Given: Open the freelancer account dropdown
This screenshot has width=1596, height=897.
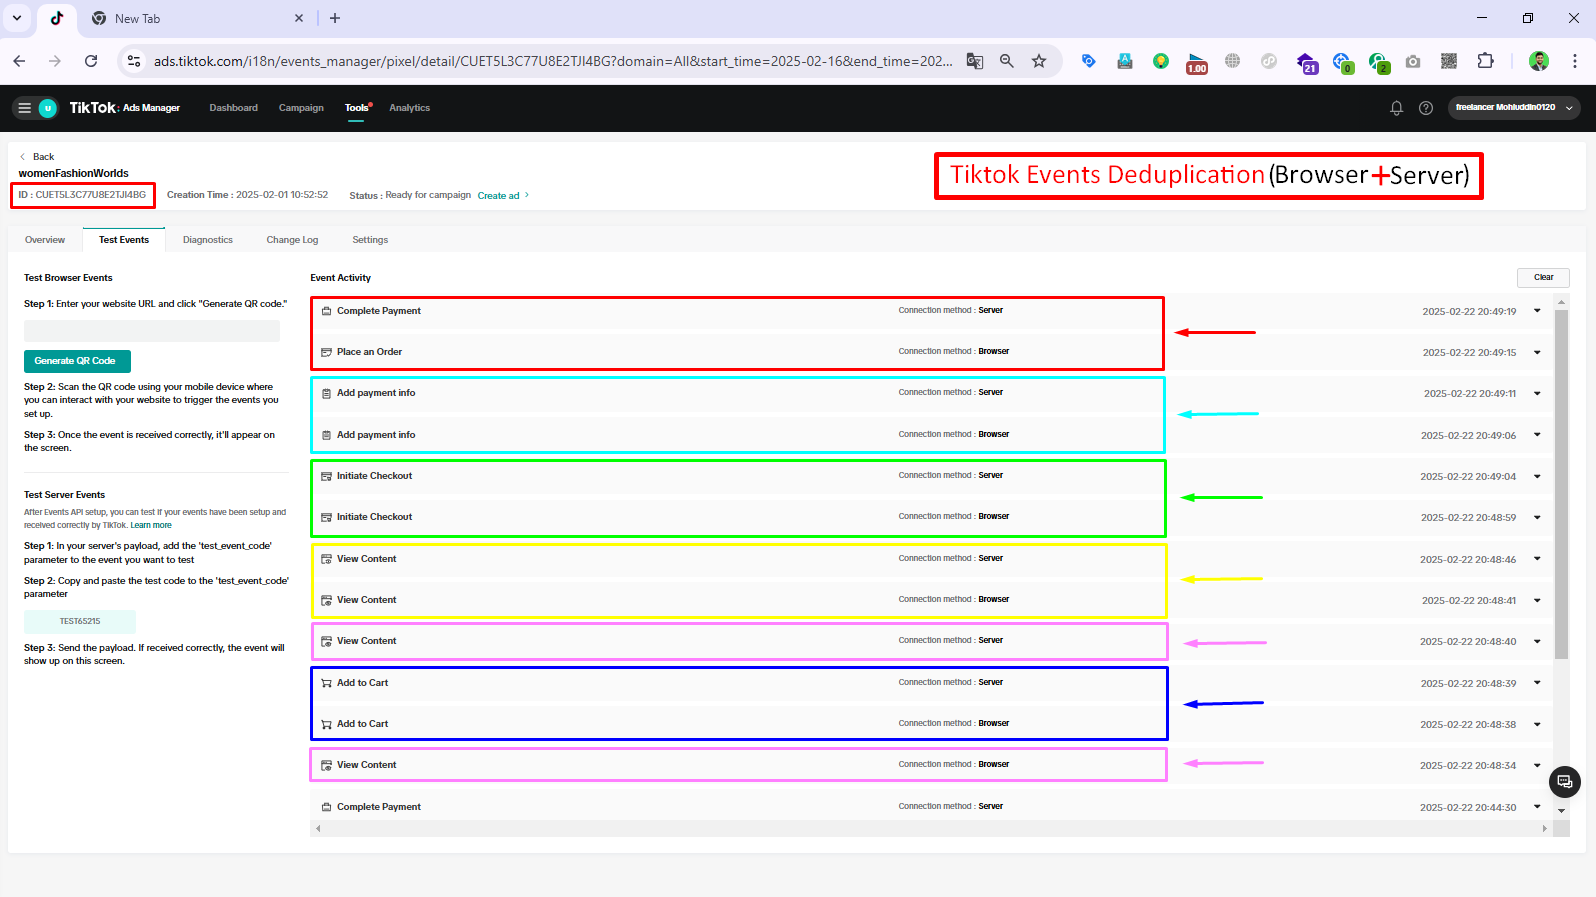Looking at the screenshot, I should [x=1513, y=108].
